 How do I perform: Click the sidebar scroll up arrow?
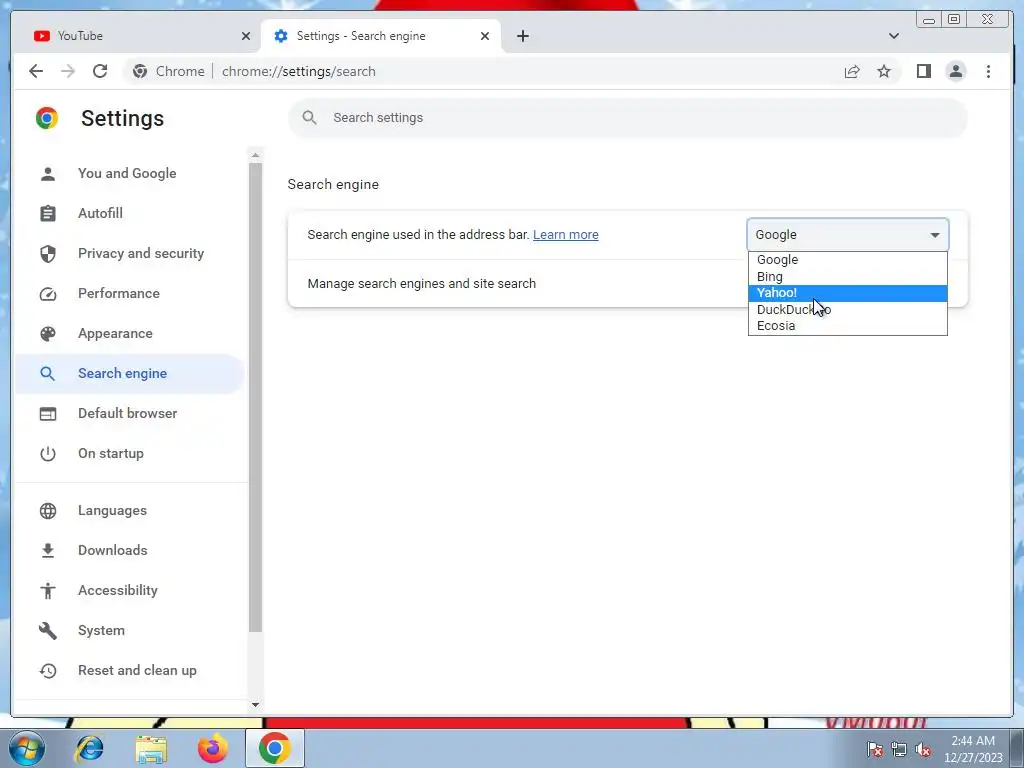point(255,155)
